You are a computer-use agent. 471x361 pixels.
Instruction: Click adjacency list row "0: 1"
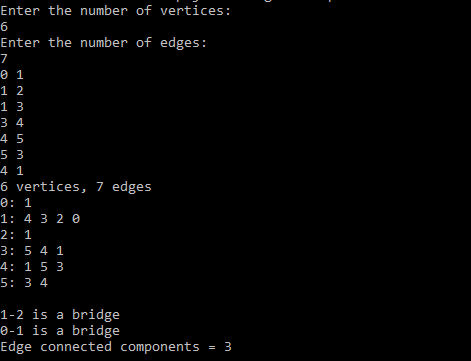16,203
